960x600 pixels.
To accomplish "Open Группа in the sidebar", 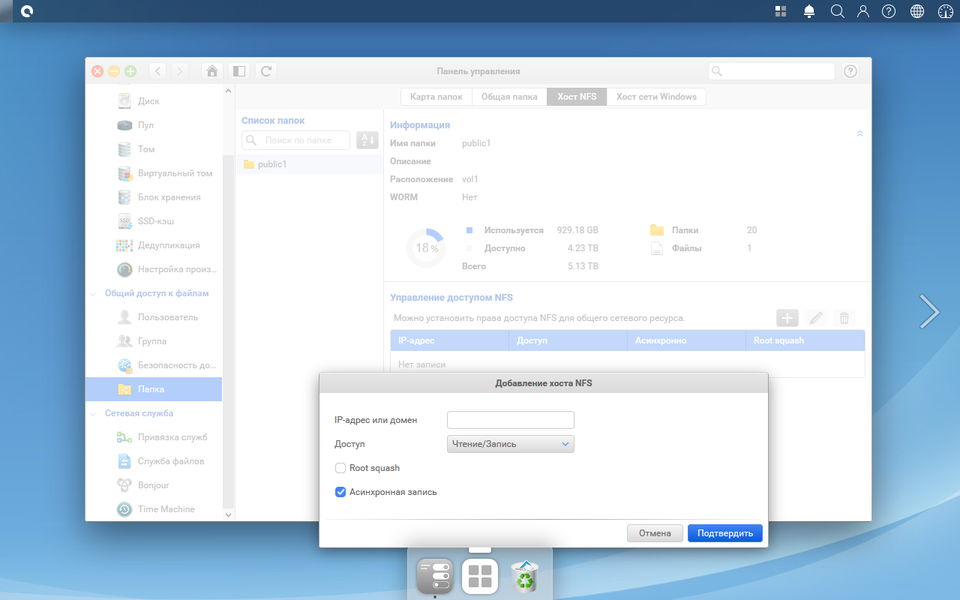I will point(154,341).
